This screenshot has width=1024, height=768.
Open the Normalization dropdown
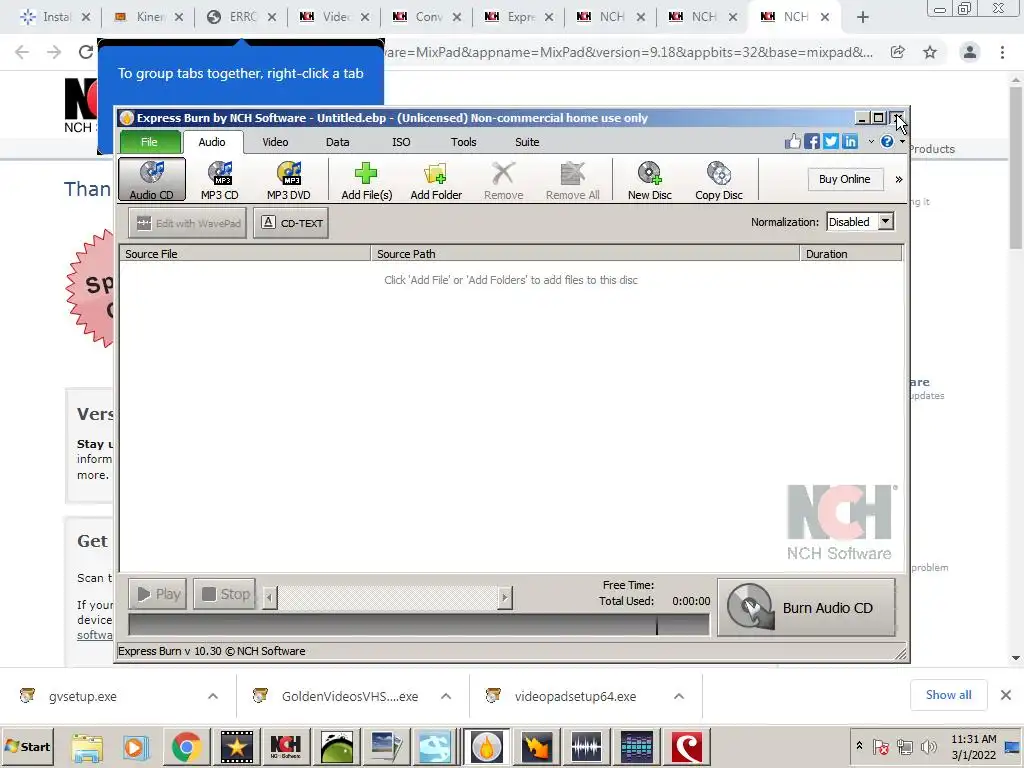(x=859, y=222)
